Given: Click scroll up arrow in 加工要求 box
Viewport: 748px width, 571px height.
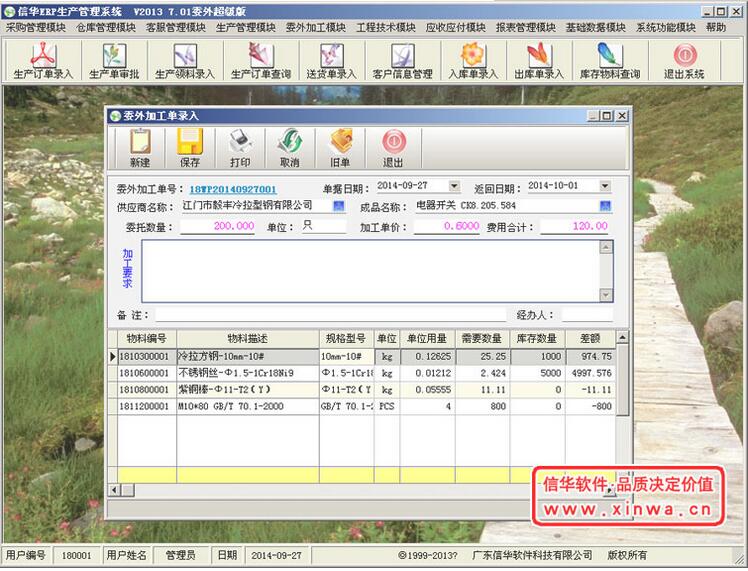Looking at the screenshot, I should point(606,247).
